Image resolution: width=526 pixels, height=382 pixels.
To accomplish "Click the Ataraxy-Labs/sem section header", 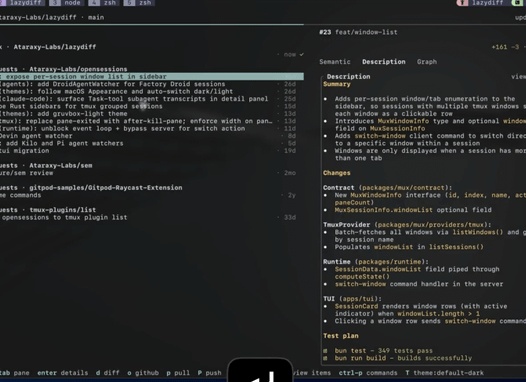I will [x=46, y=165].
